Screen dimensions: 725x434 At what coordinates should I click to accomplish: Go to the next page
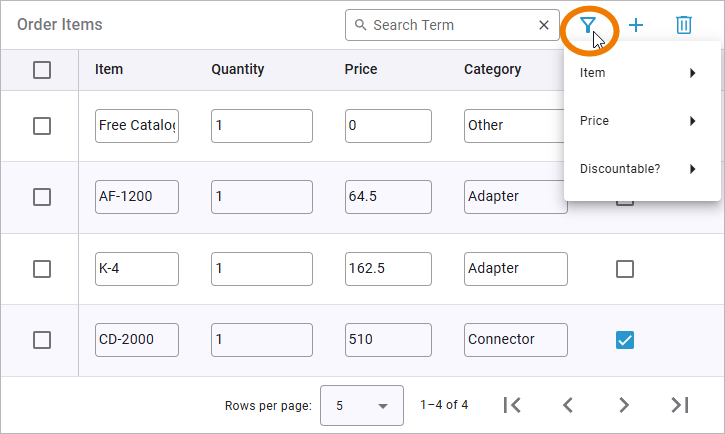624,405
